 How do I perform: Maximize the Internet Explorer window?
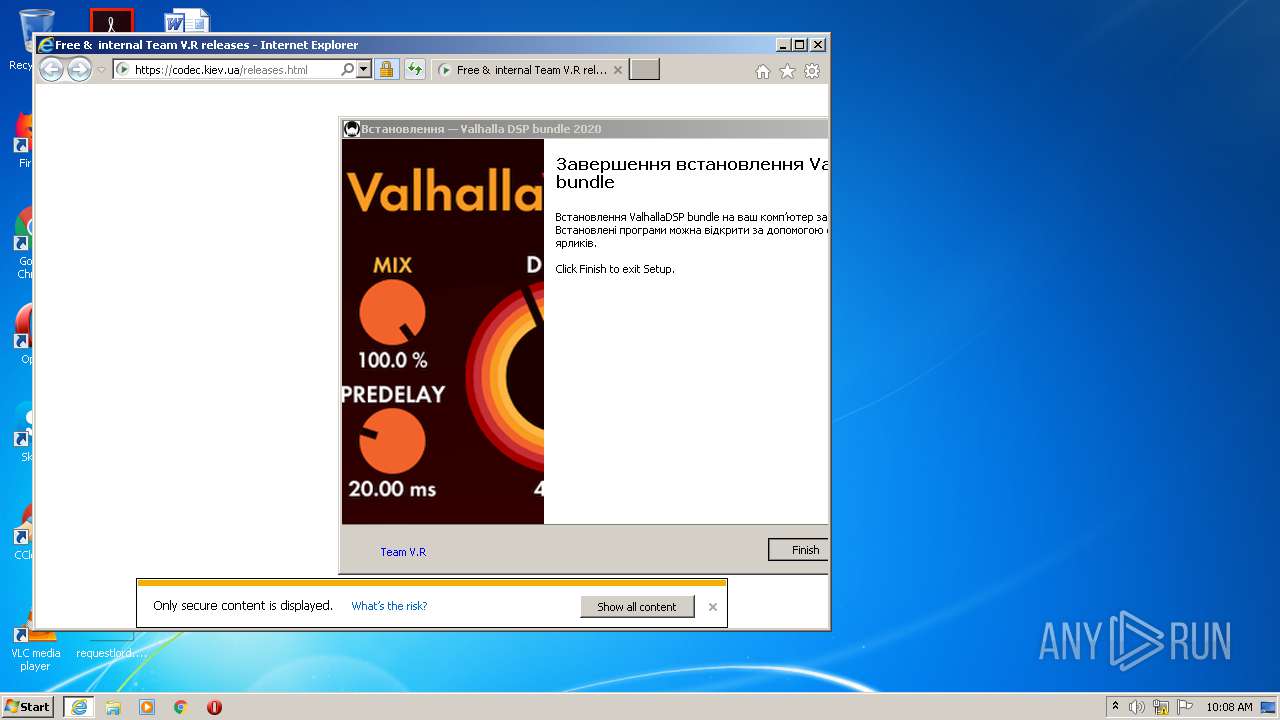point(799,45)
